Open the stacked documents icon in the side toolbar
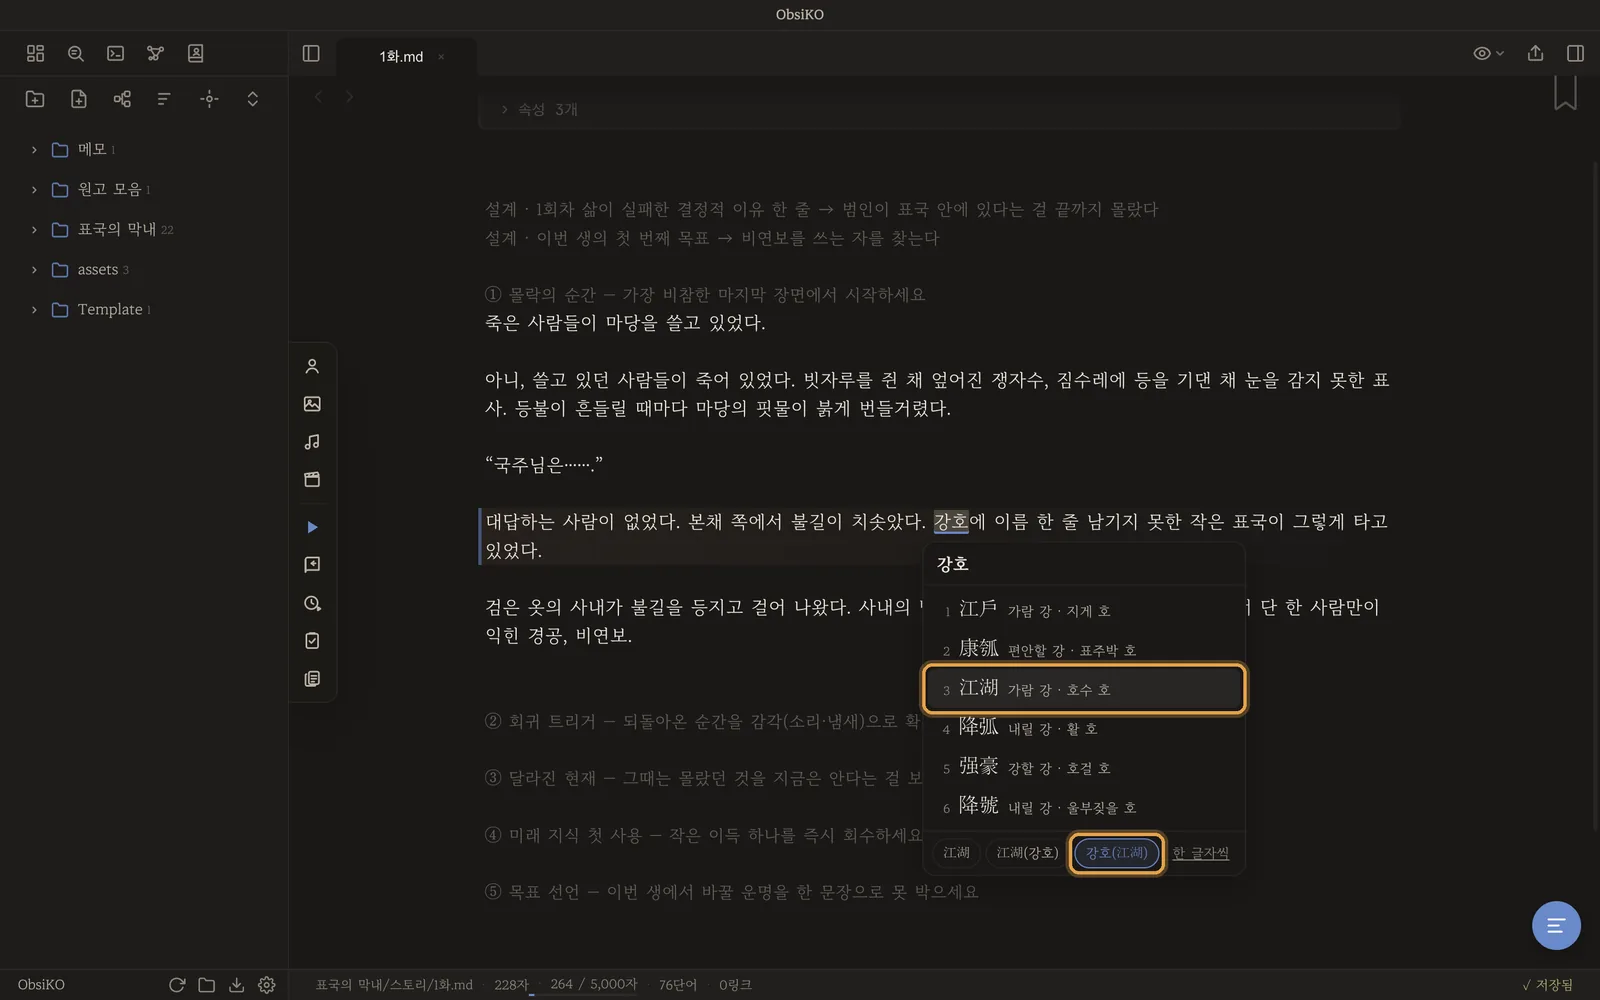The width and height of the screenshot is (1600, 1000). pos(312,678)
